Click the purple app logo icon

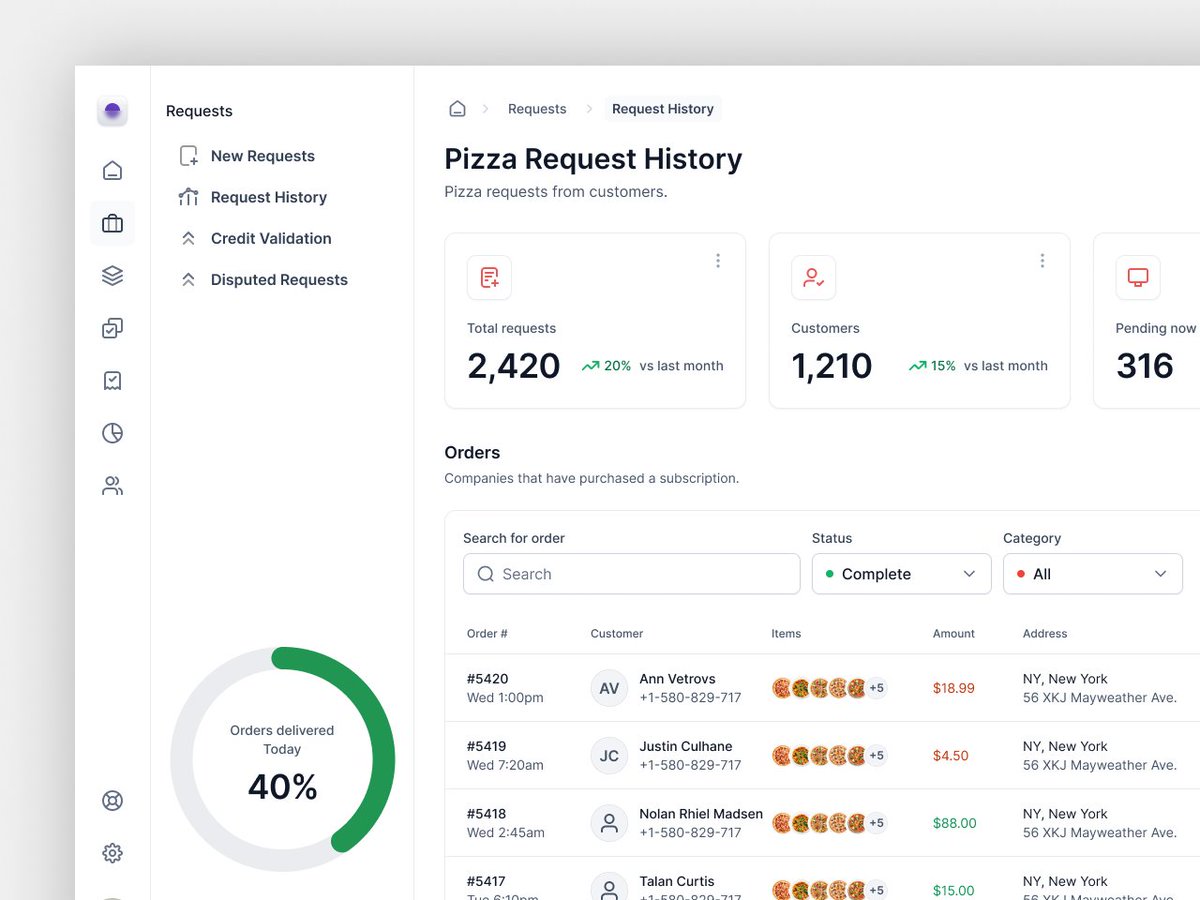[112, 111]
